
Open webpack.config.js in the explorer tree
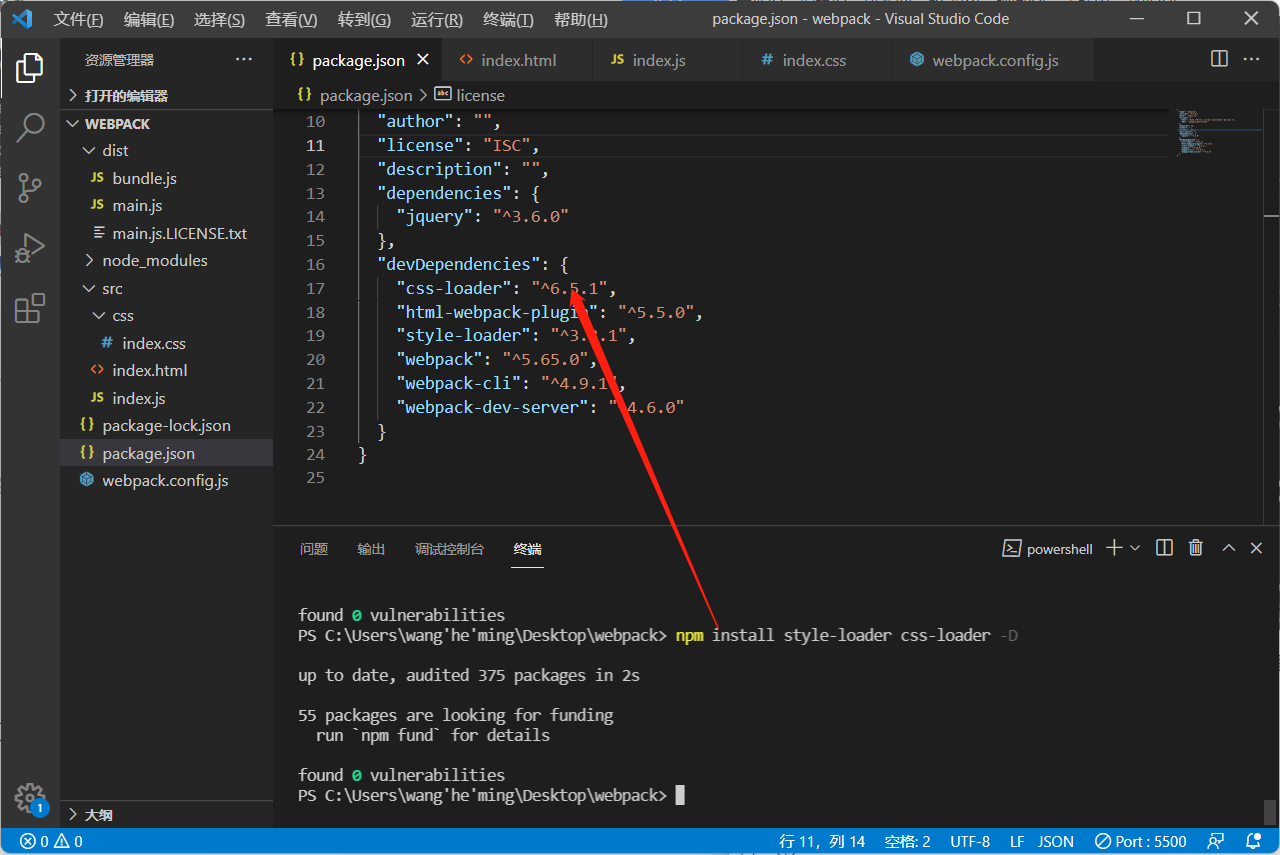(x=165, y=480)
